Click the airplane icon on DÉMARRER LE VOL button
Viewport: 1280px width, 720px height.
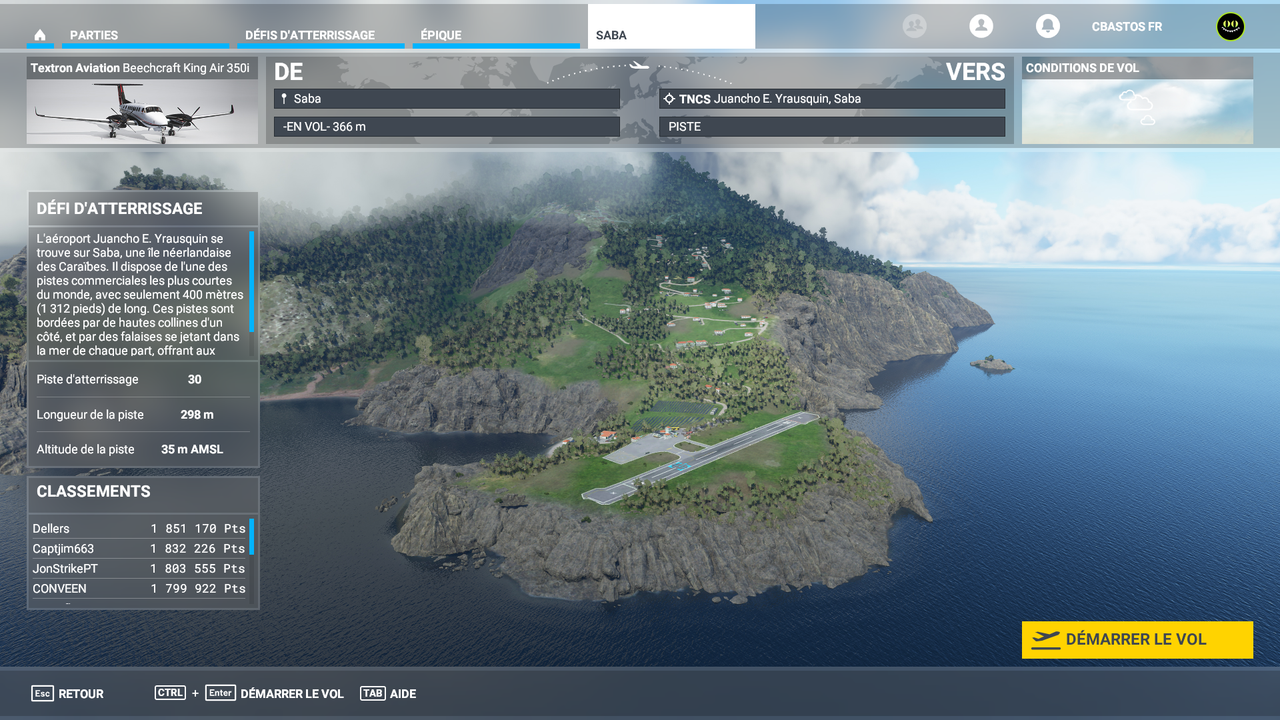click(x=1047, y=639)
